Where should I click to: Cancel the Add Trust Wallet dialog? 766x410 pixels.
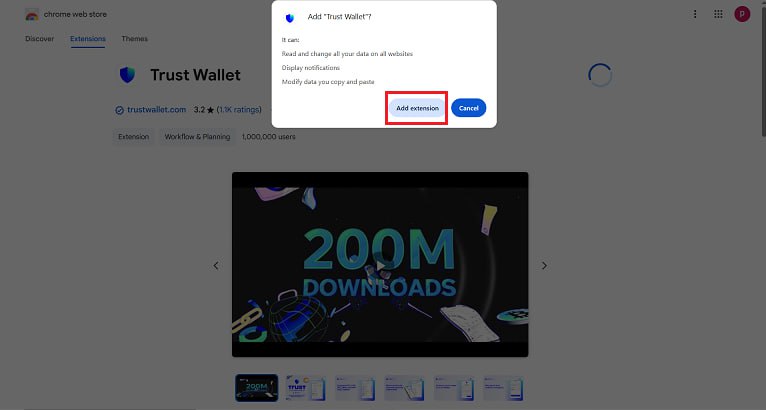point(468,108)
